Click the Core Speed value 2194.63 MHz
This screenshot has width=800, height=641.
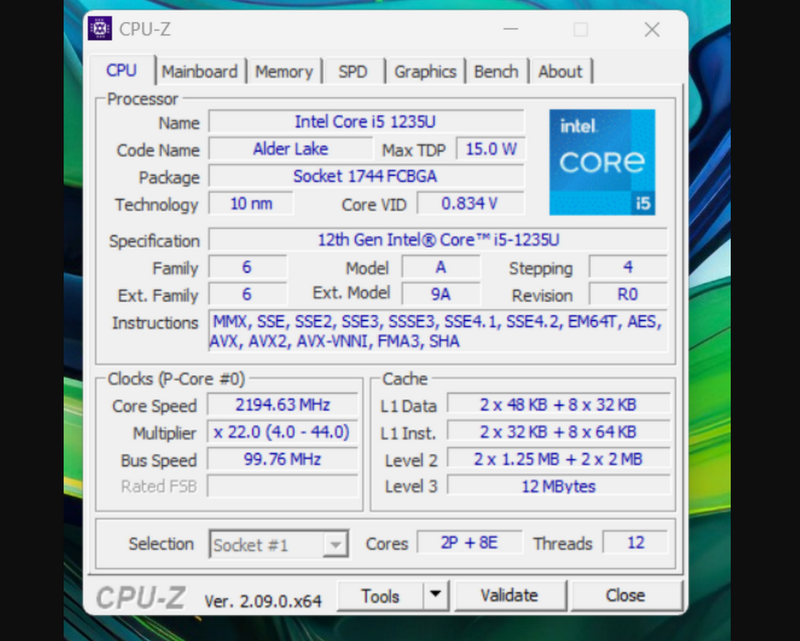(x=283, y=405)
